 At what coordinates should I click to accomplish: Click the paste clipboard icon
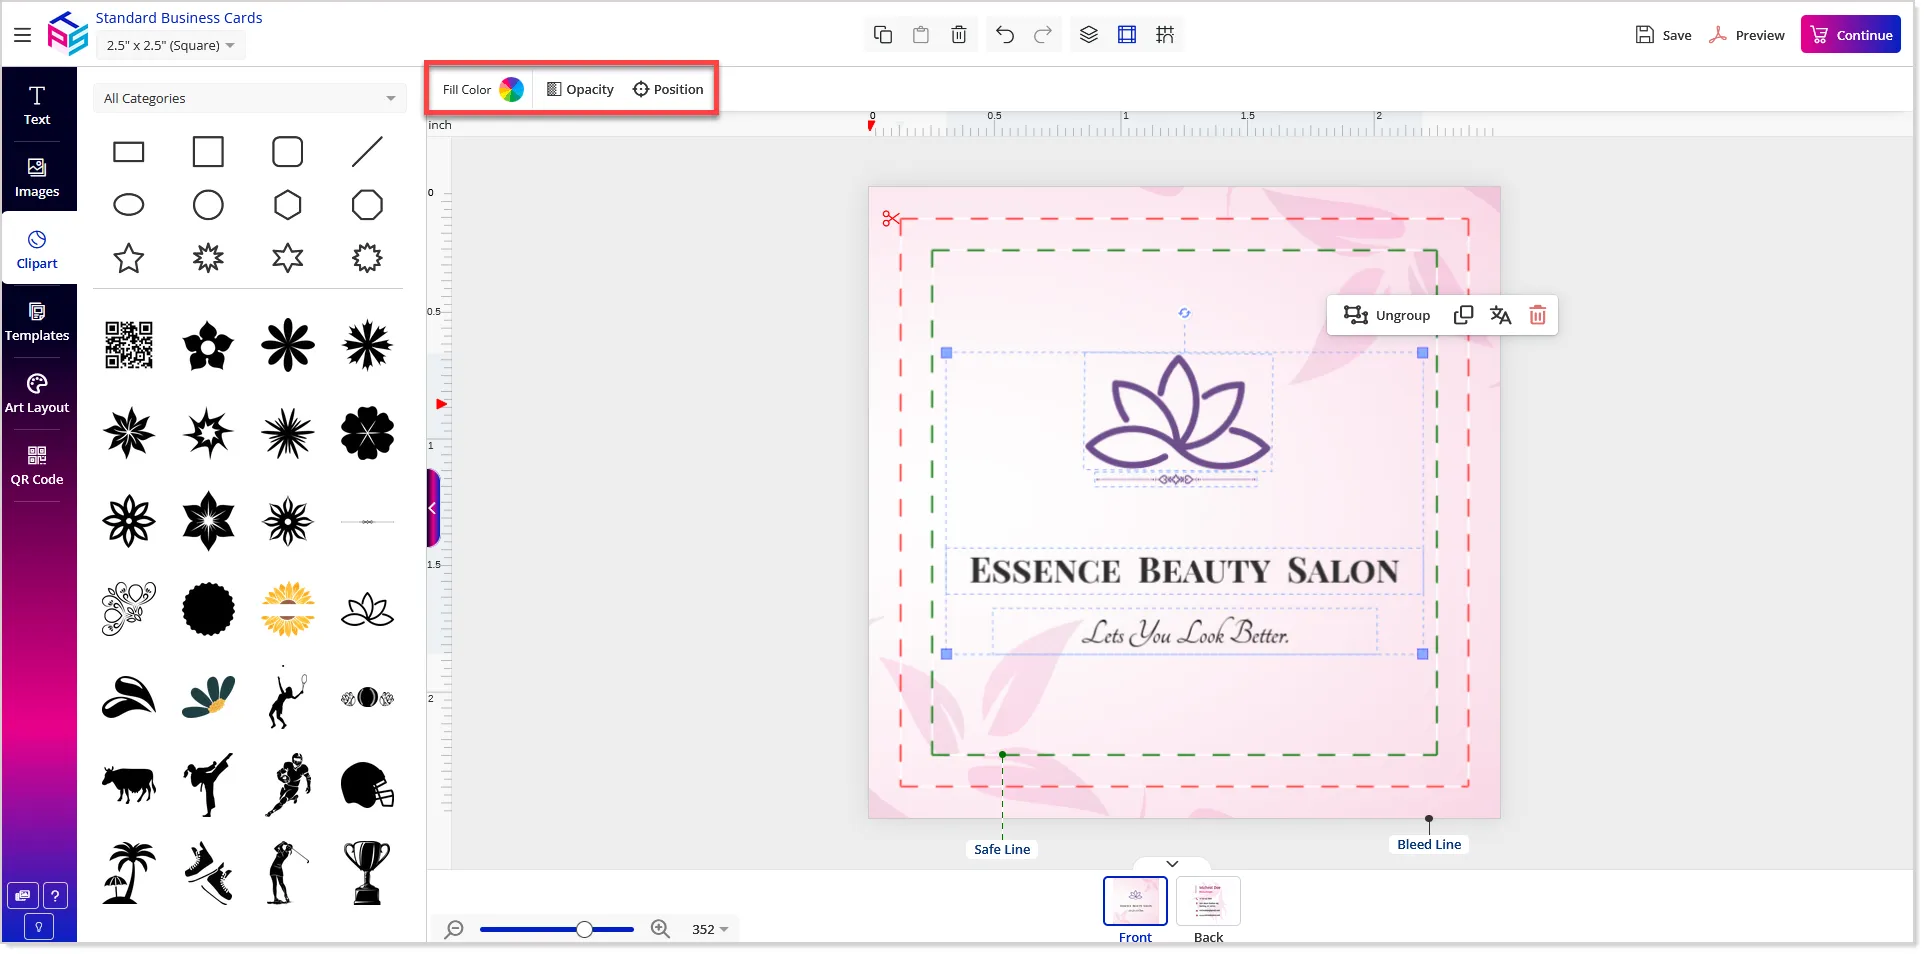(x=921, y=35)
